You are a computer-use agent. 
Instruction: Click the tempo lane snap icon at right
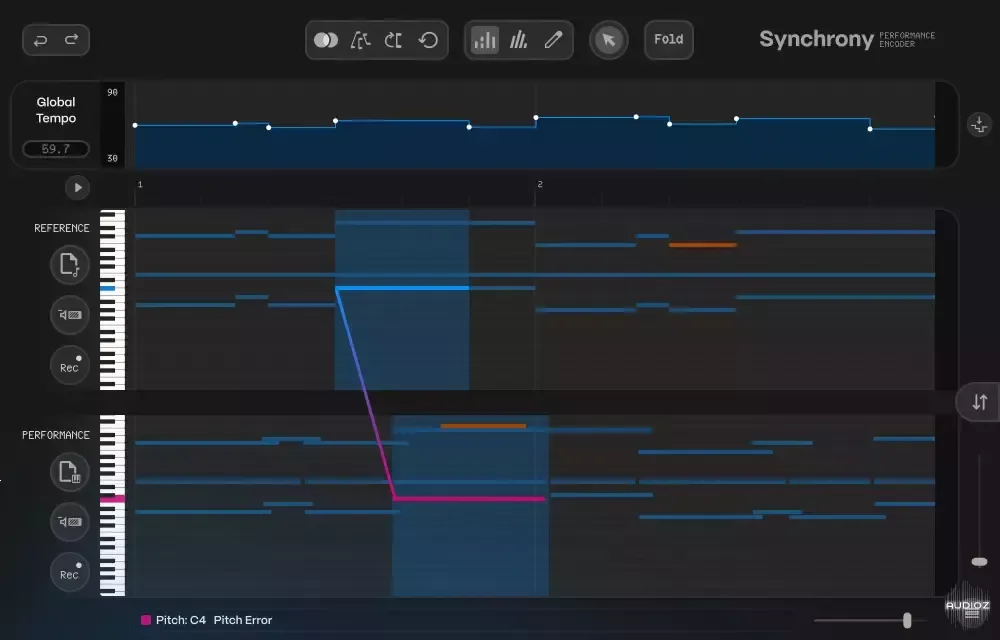(979, 124)
